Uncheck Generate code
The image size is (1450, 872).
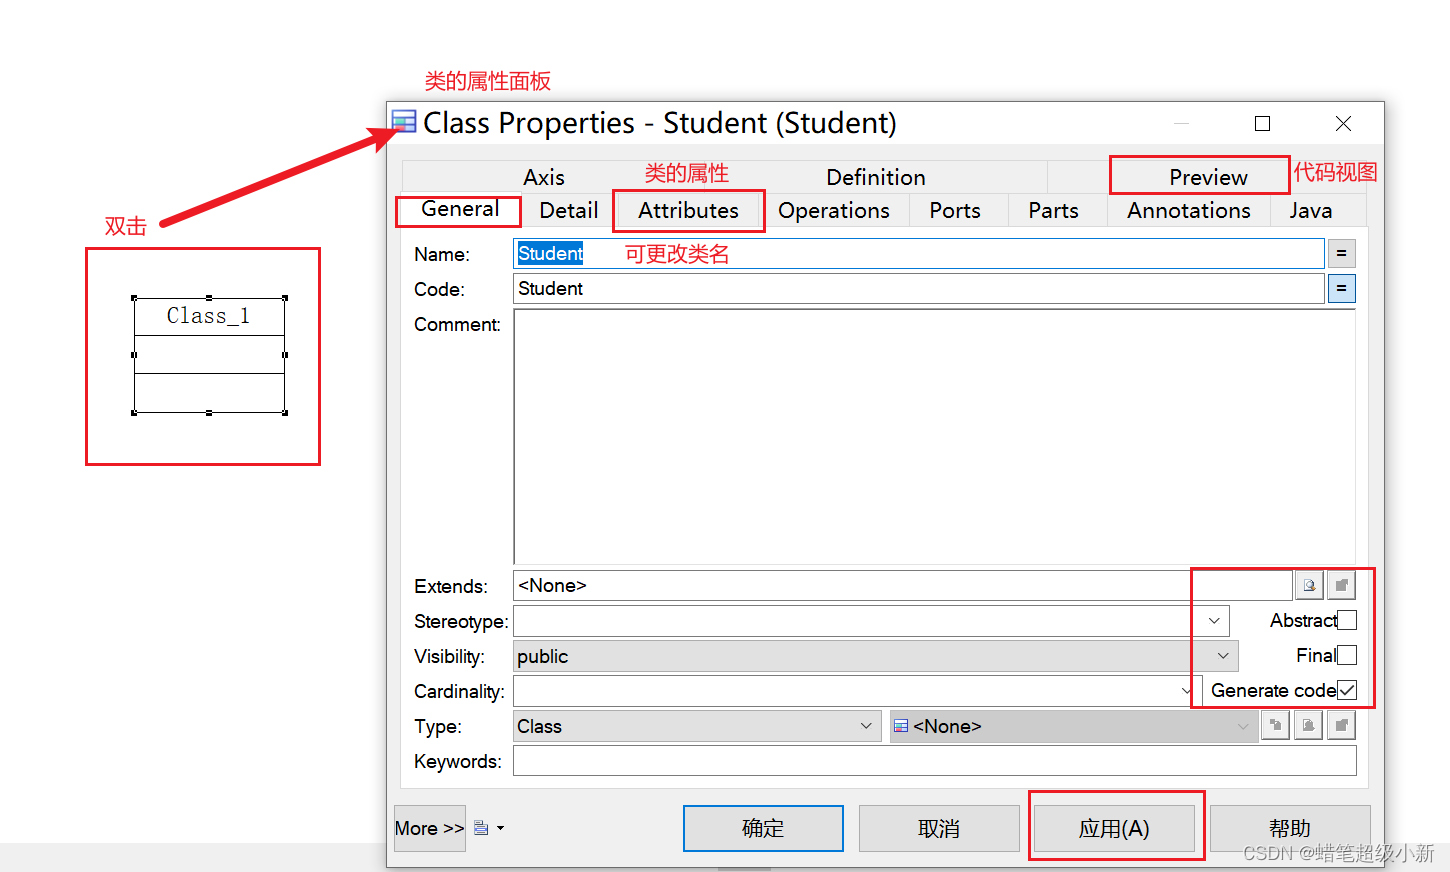(x=1347, y=690)
